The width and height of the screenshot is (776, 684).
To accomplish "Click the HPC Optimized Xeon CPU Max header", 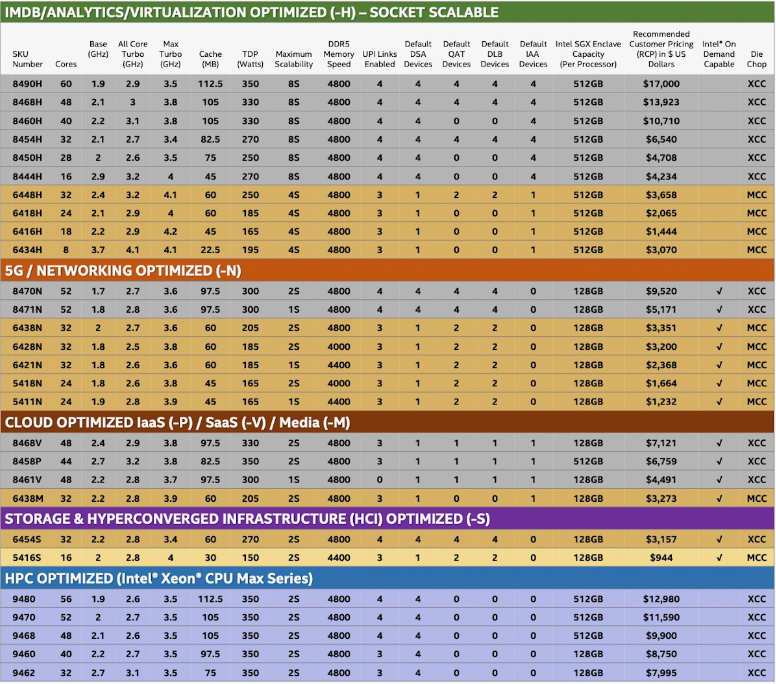I will point(388,578).
